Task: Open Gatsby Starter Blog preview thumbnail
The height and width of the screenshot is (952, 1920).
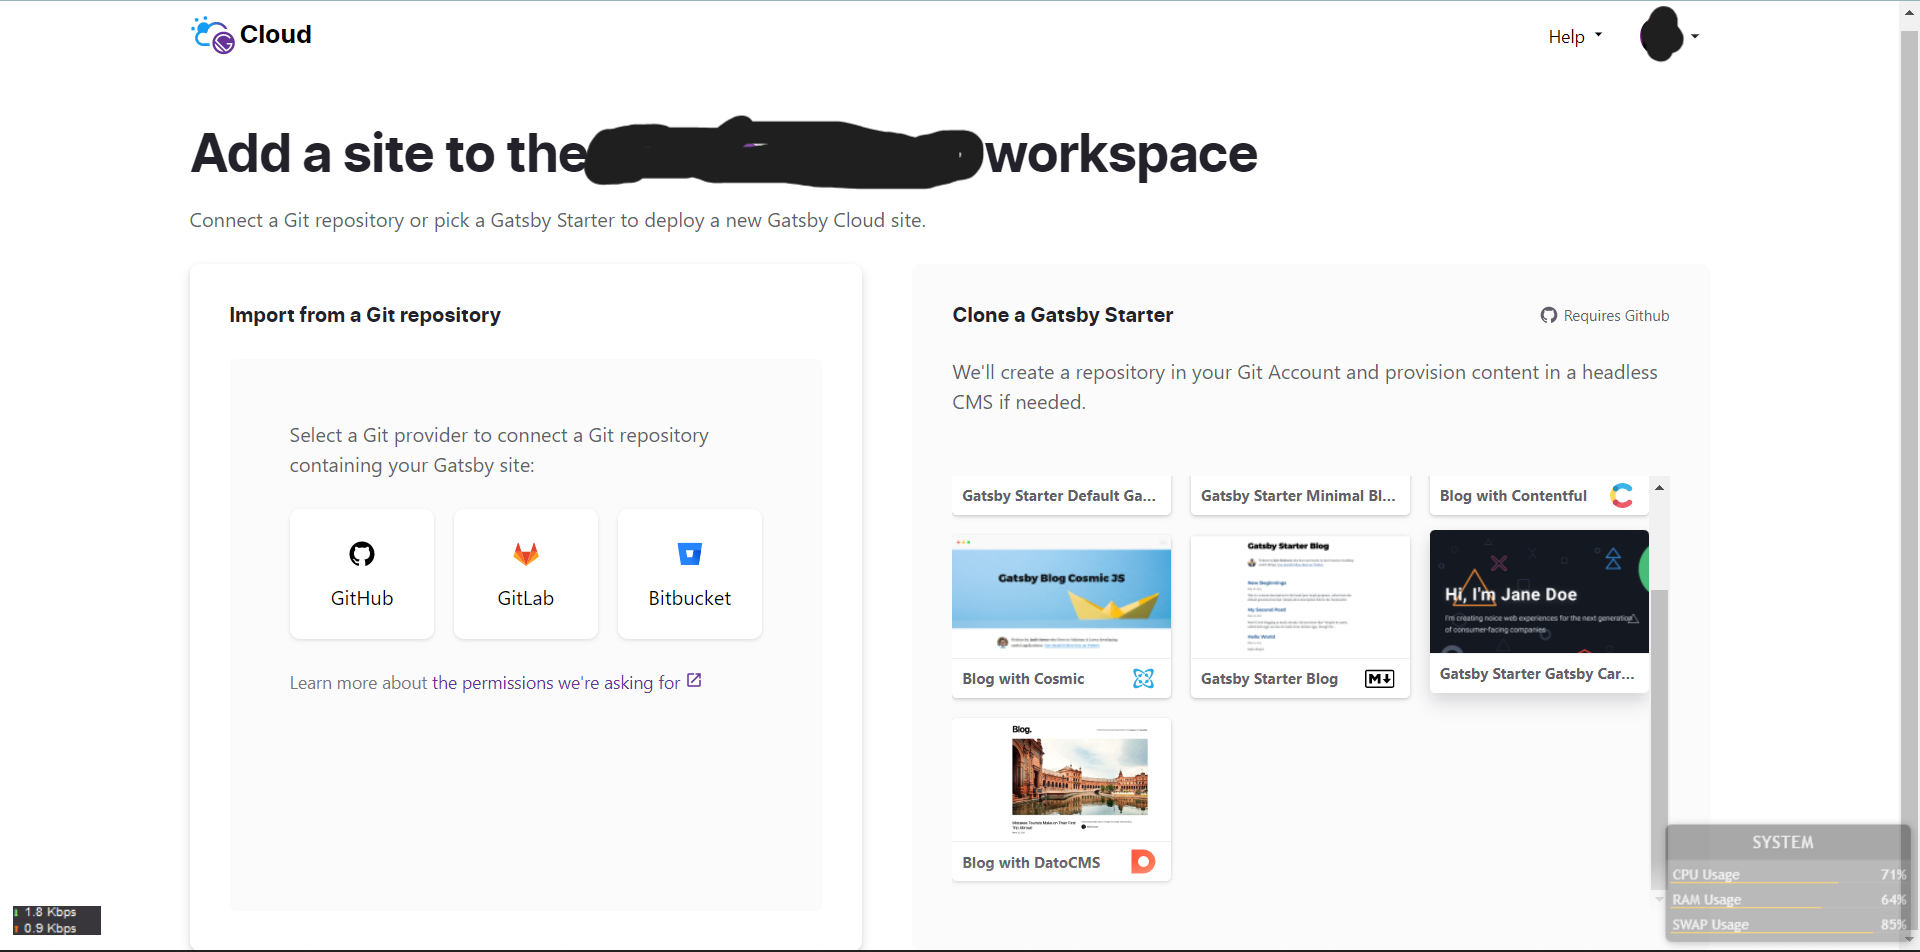Action: click(x=1300, y=596)
